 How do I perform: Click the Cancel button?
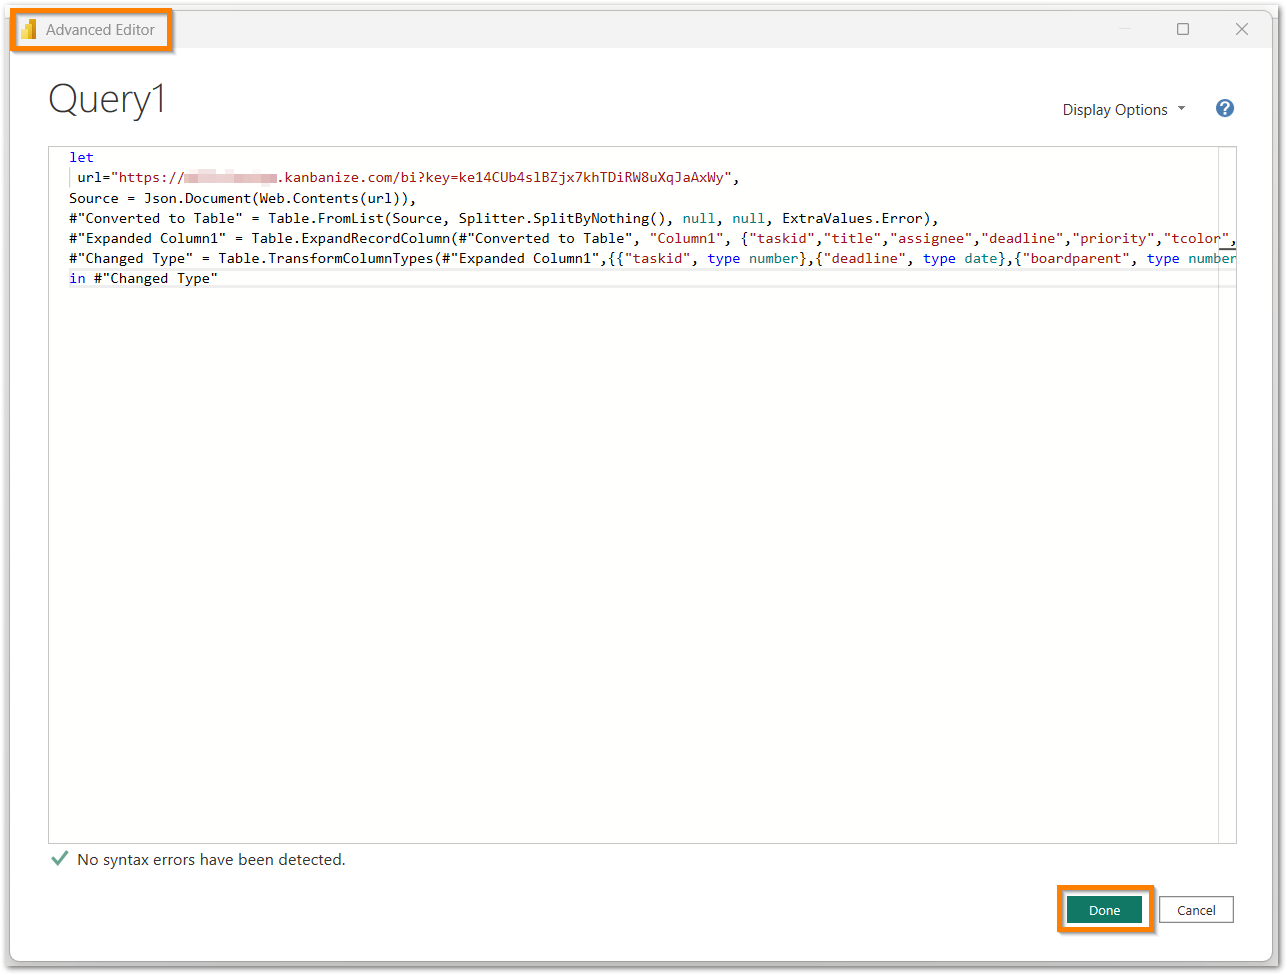click(1196, 910)
